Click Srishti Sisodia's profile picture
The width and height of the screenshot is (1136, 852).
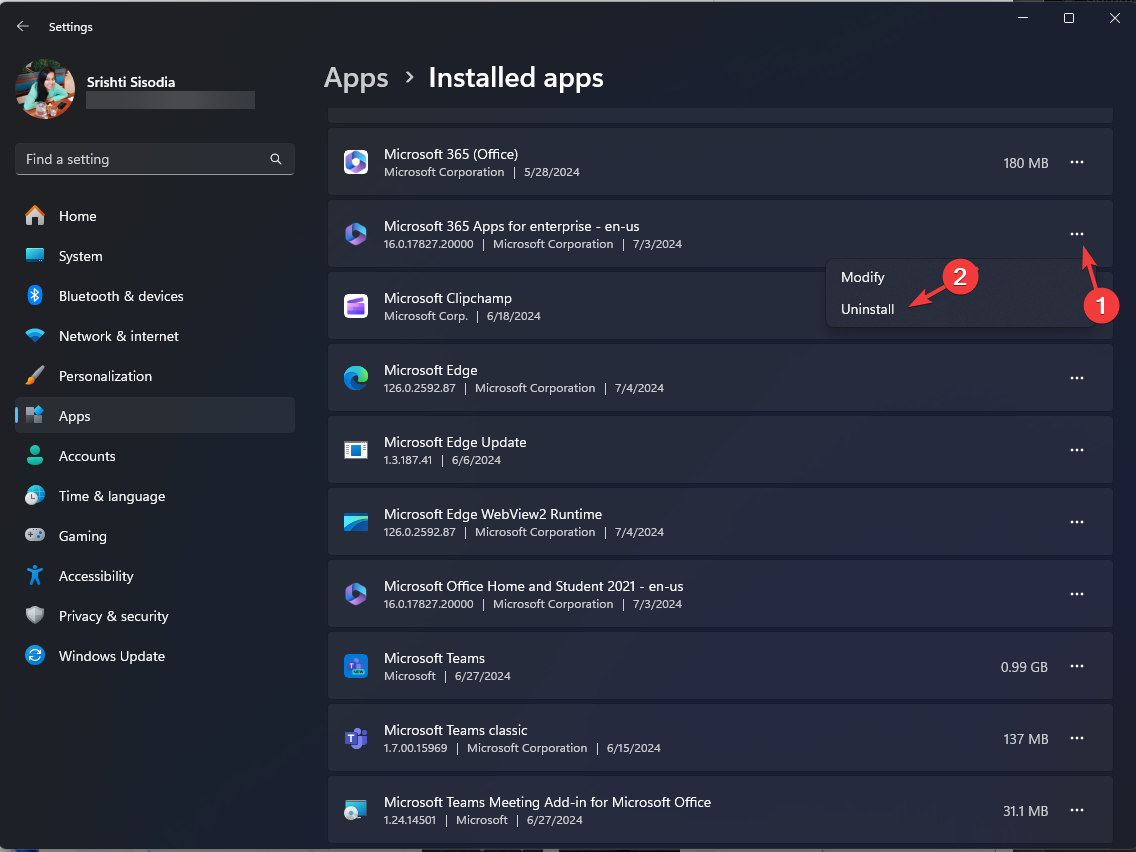pyautogui.click(x=44, y=89)
